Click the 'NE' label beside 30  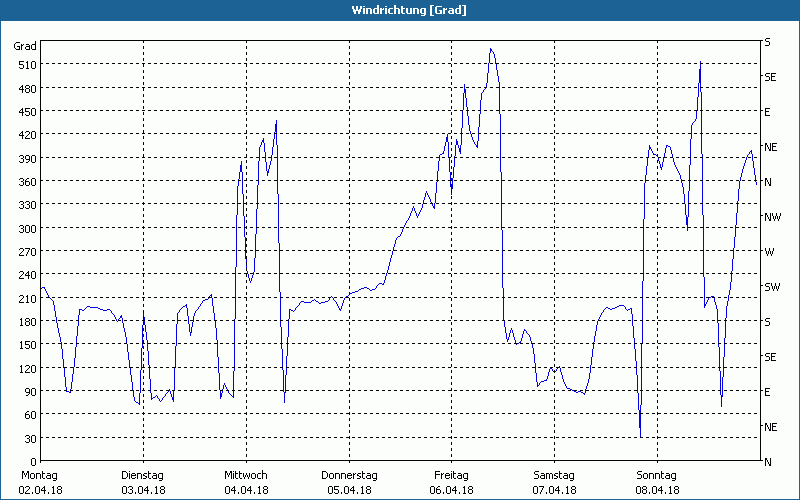pos(770,427)
